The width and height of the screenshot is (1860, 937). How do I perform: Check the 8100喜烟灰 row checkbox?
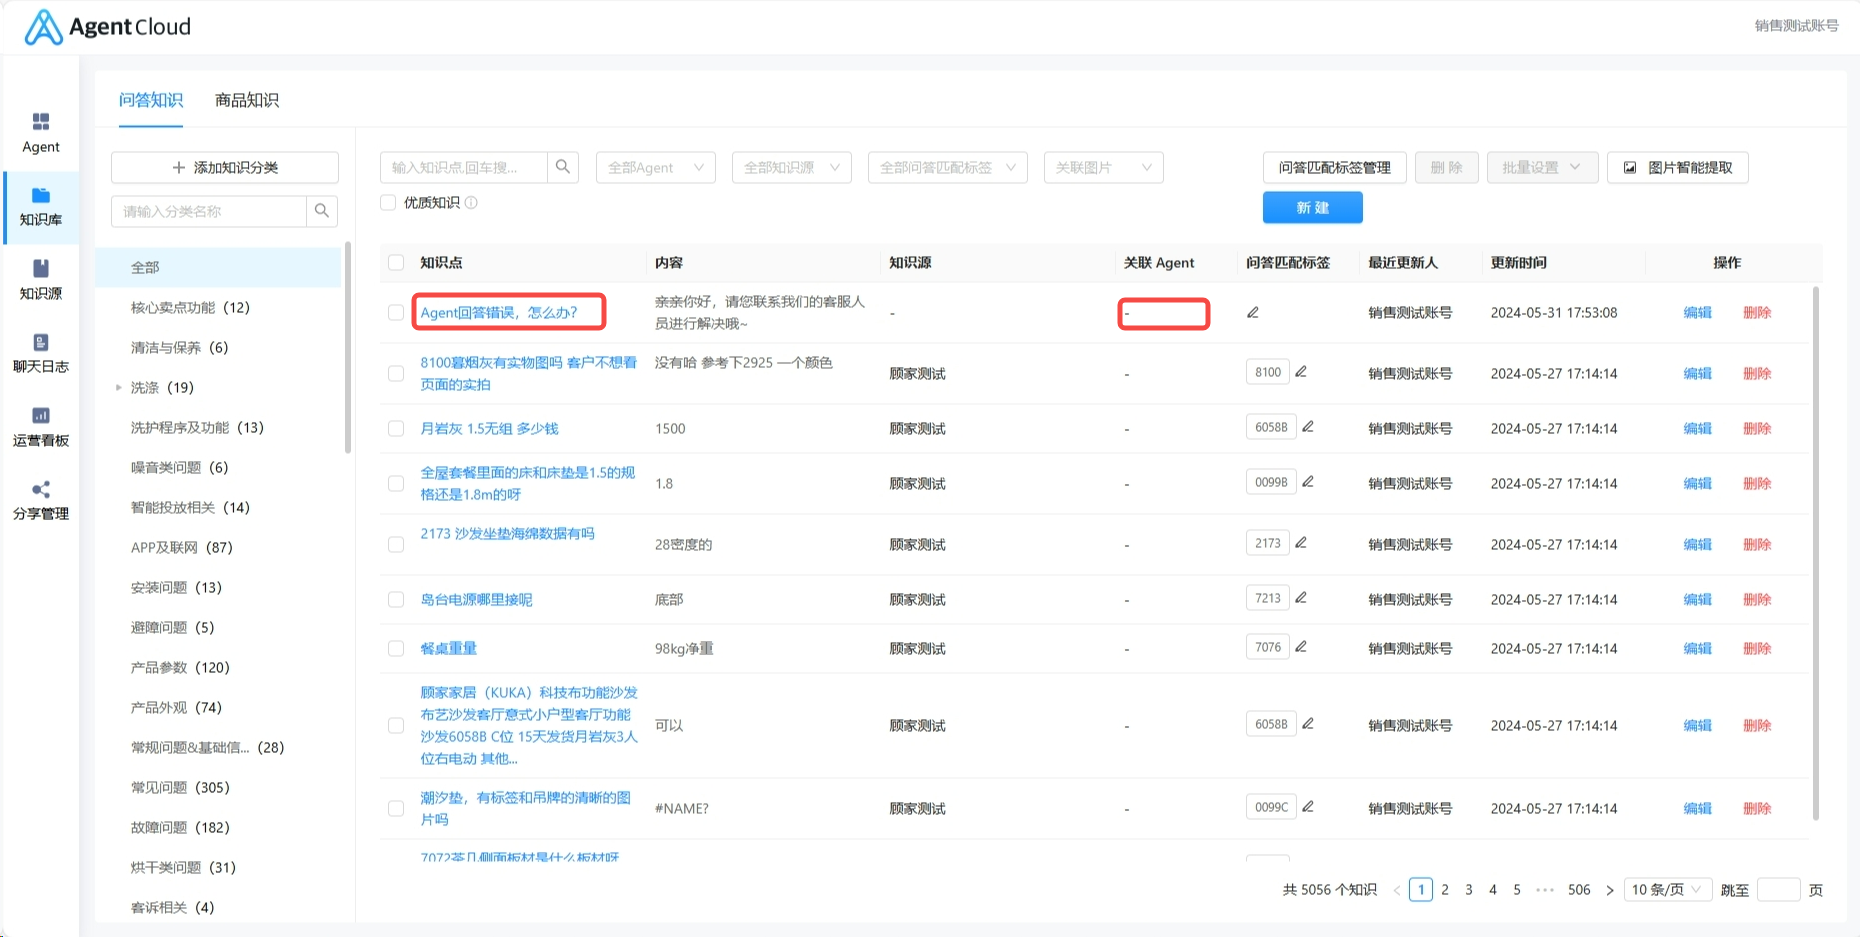[396, 374]
